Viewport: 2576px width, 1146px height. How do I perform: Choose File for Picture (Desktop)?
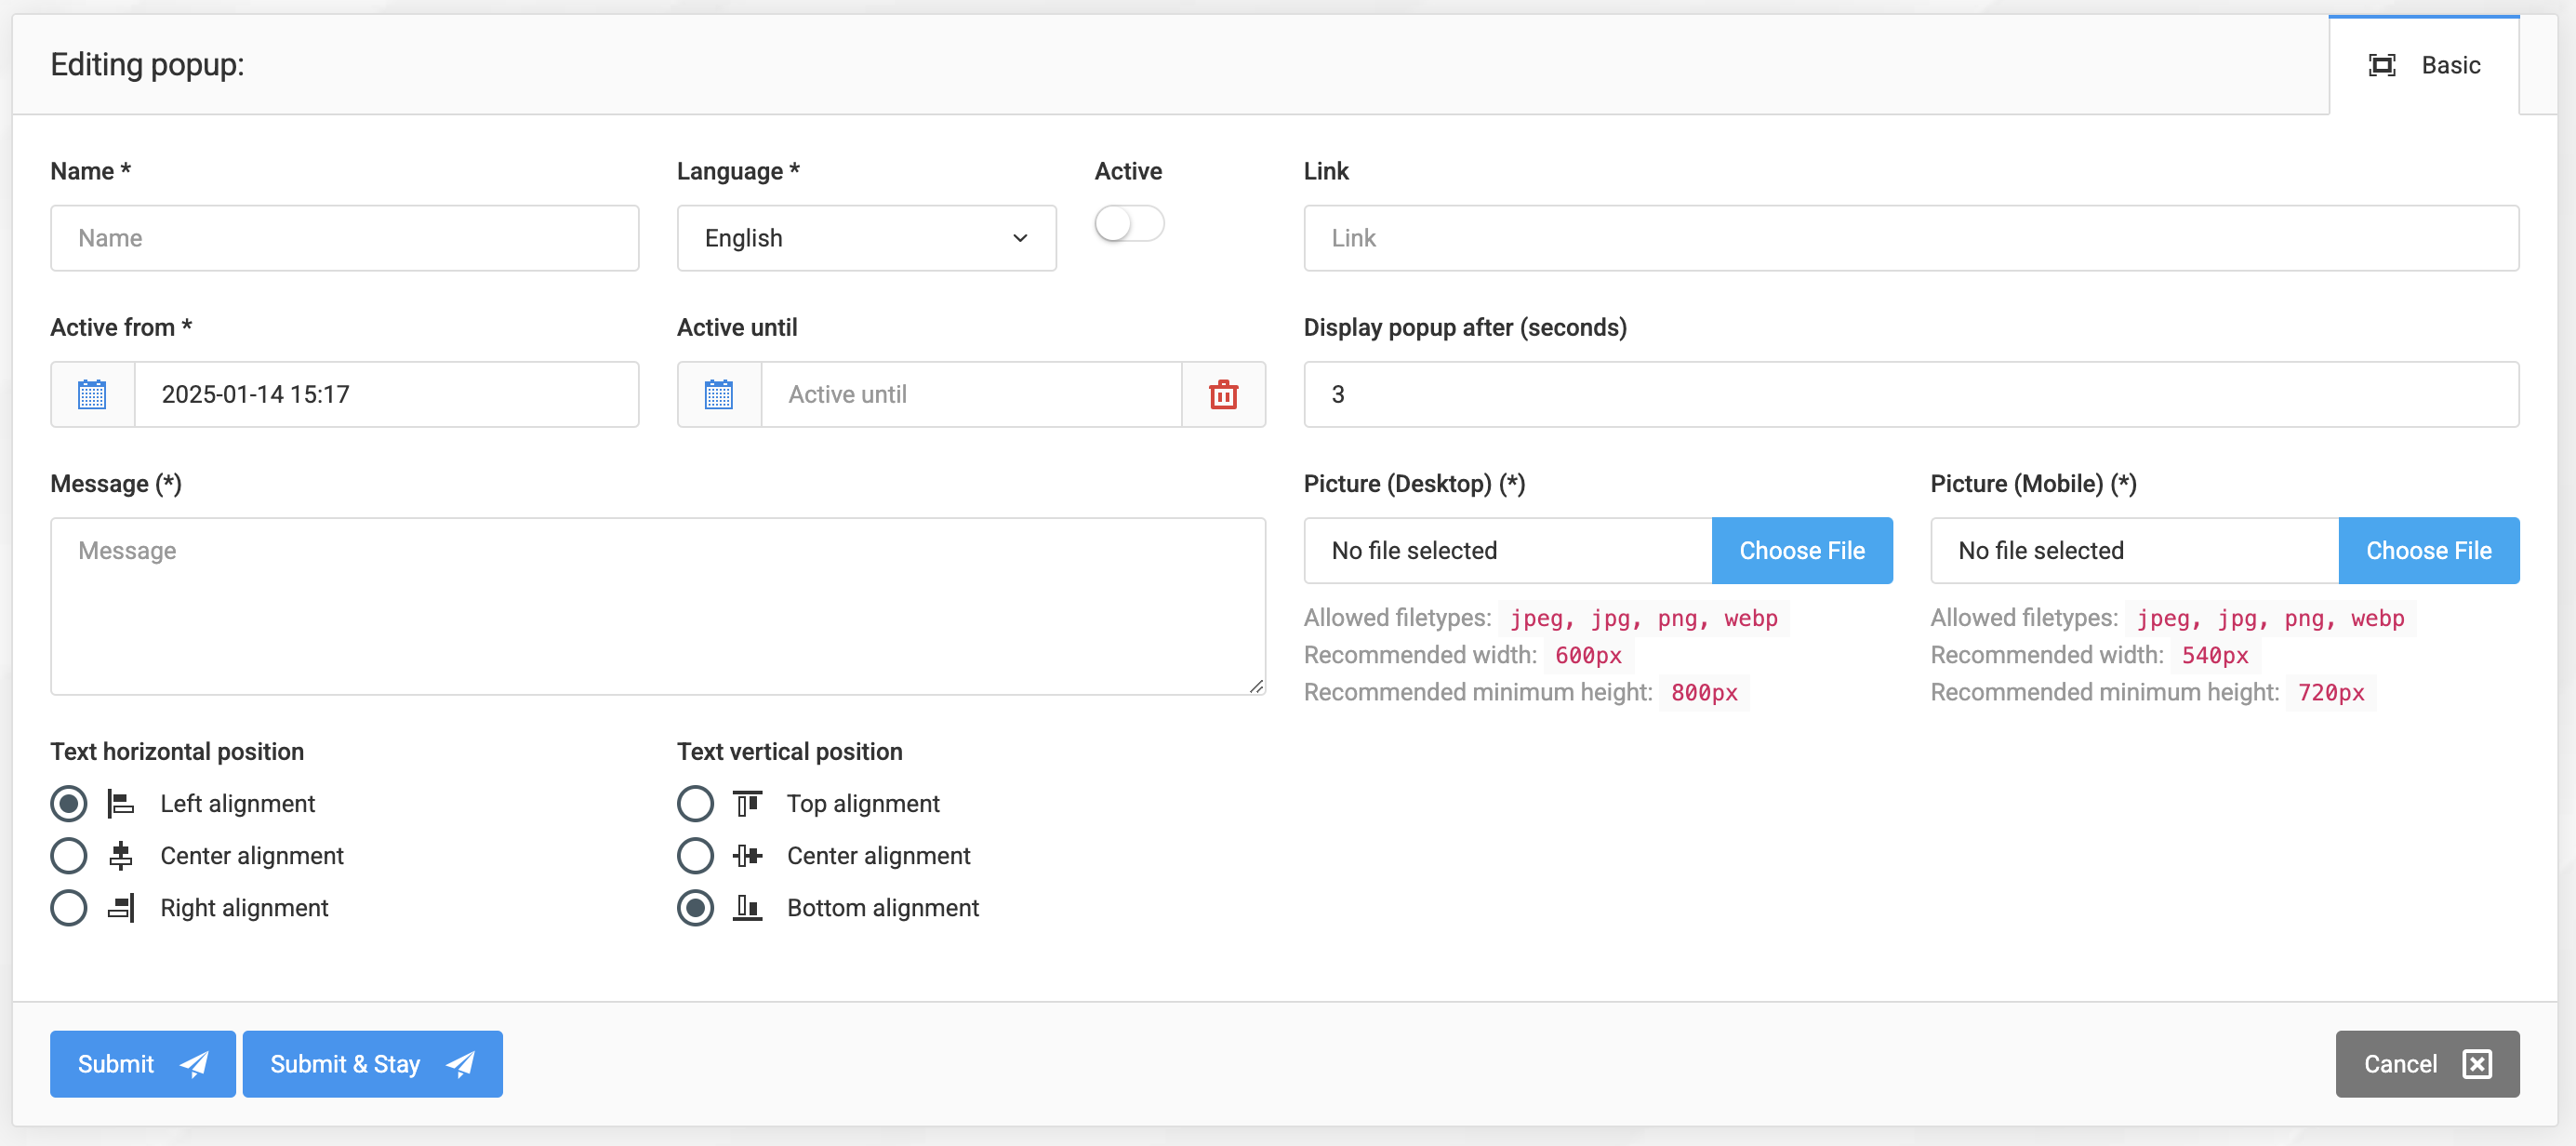[x=1801, y=550]
